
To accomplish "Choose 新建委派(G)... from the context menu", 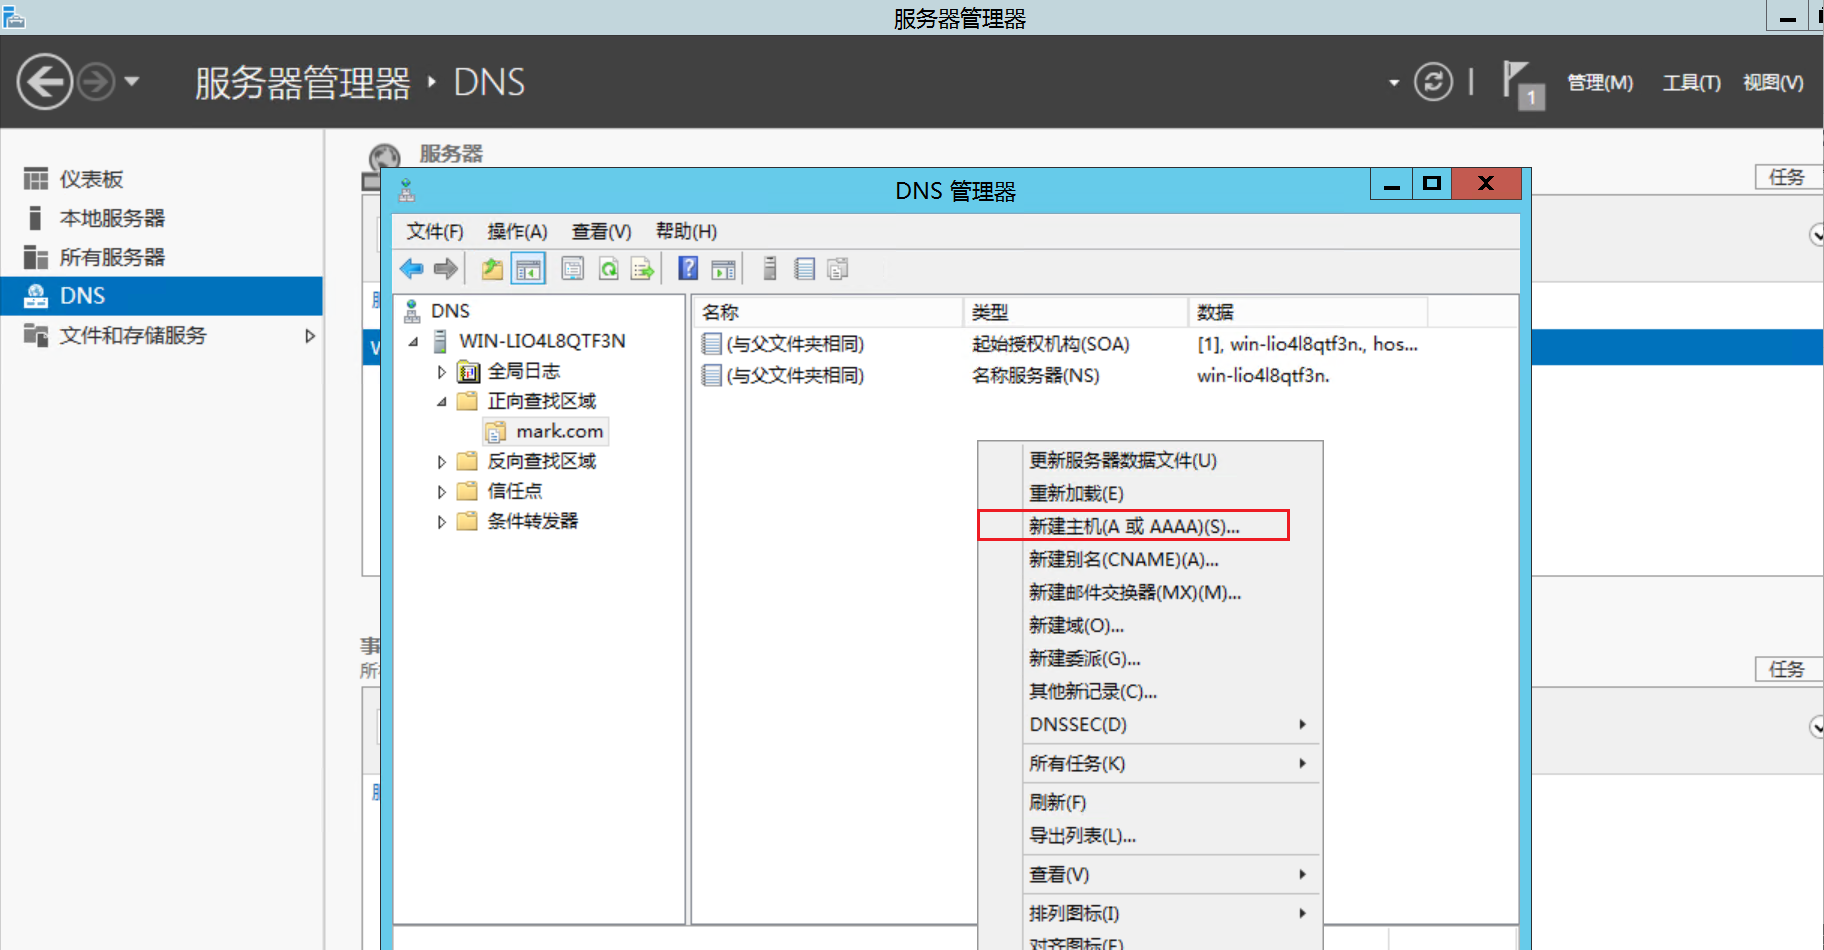I will [x=1150, y=658].
